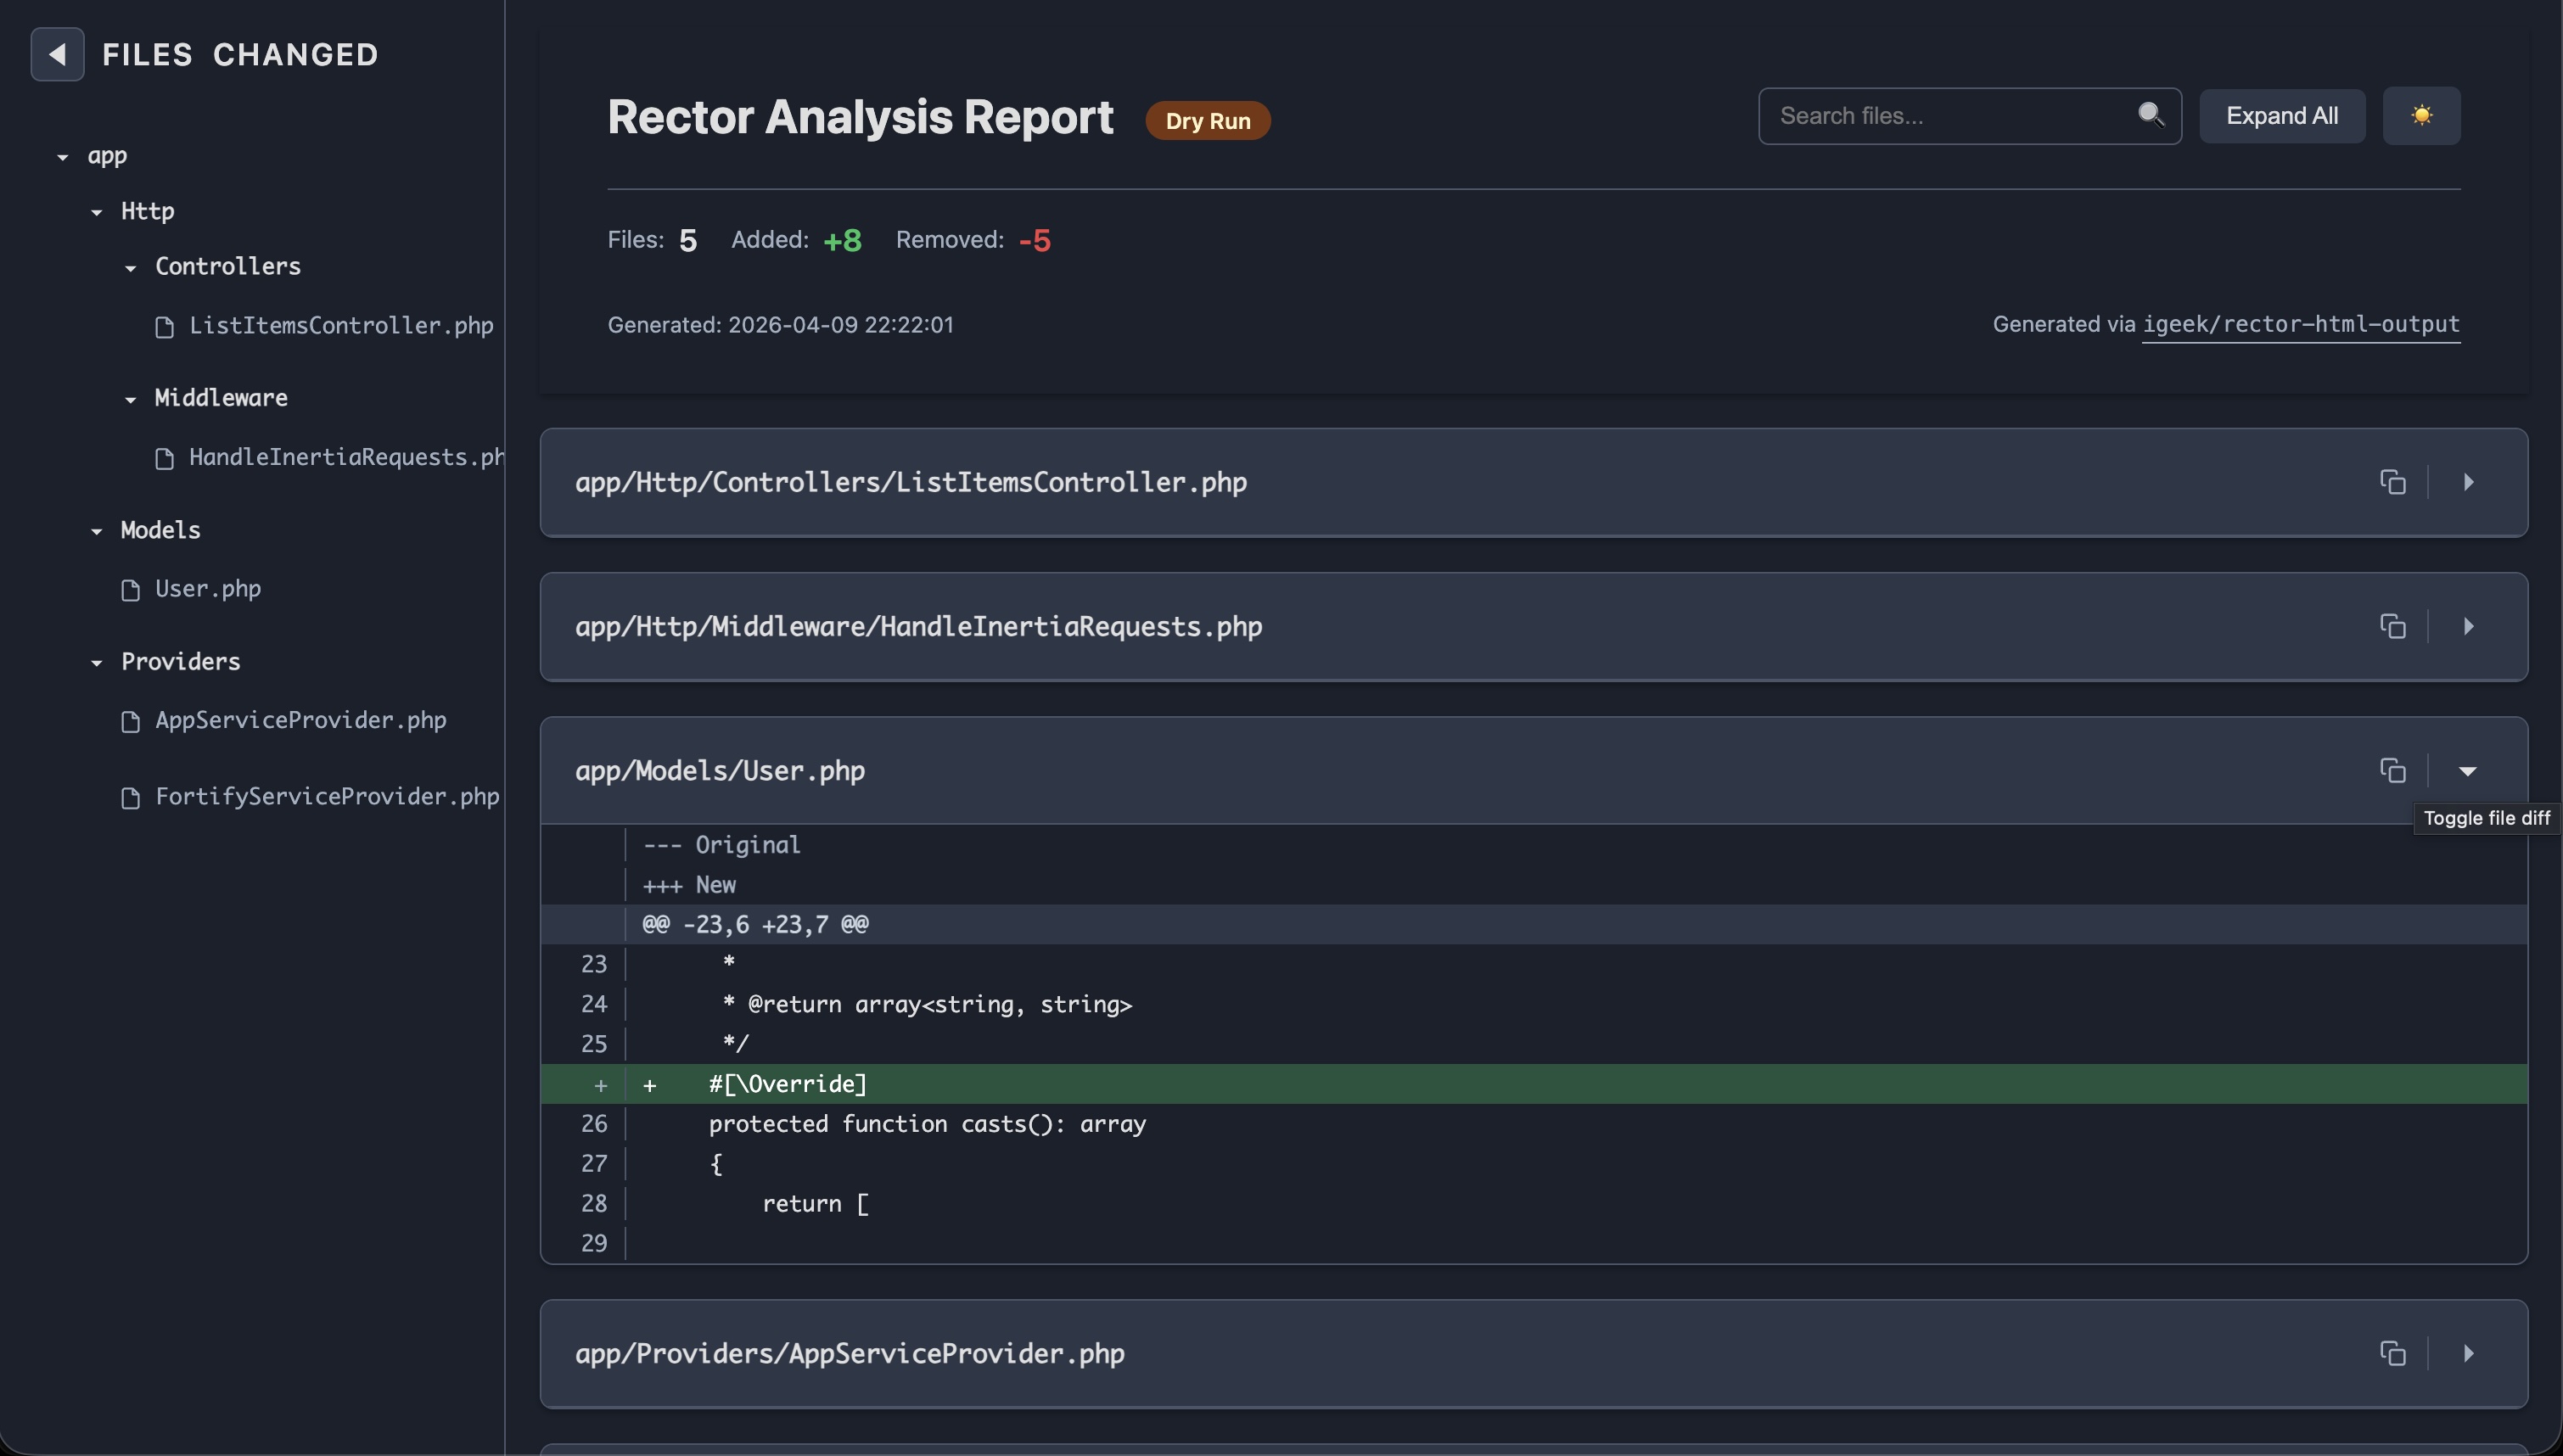
Task: Collapse the Providers tree folder
Action: tap(97, 662)
